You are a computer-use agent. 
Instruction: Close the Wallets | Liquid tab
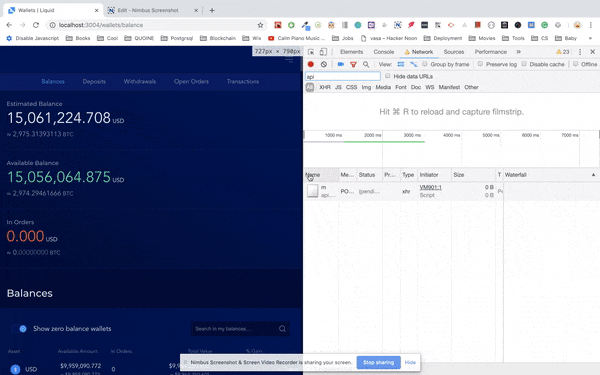(x=96, y=10)
